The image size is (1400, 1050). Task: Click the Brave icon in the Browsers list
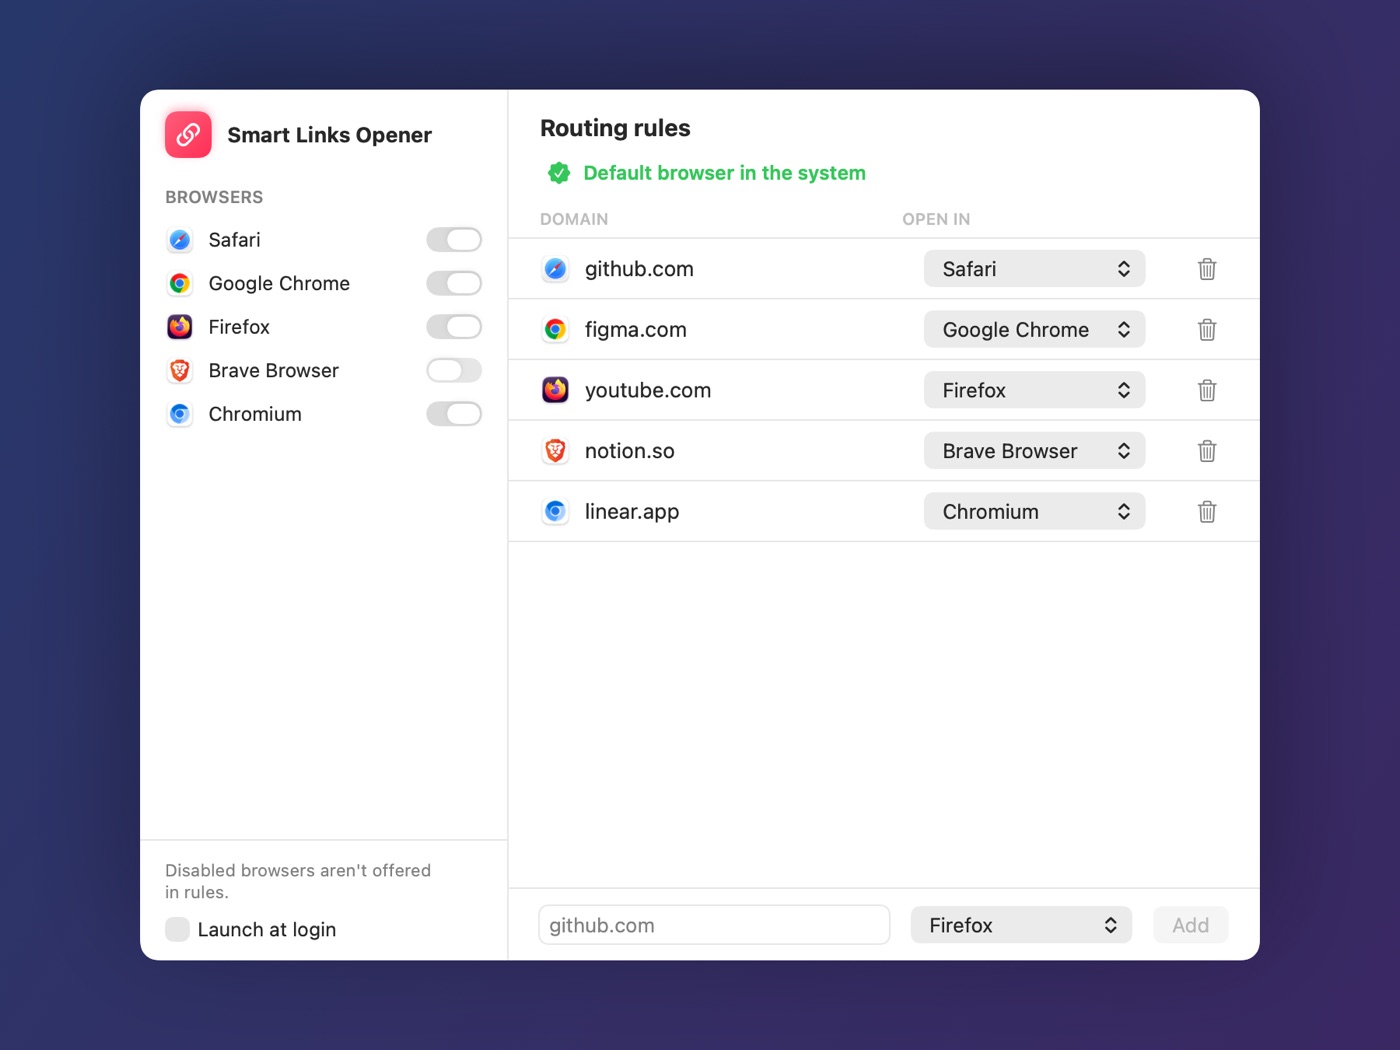(x=180, y=371)
